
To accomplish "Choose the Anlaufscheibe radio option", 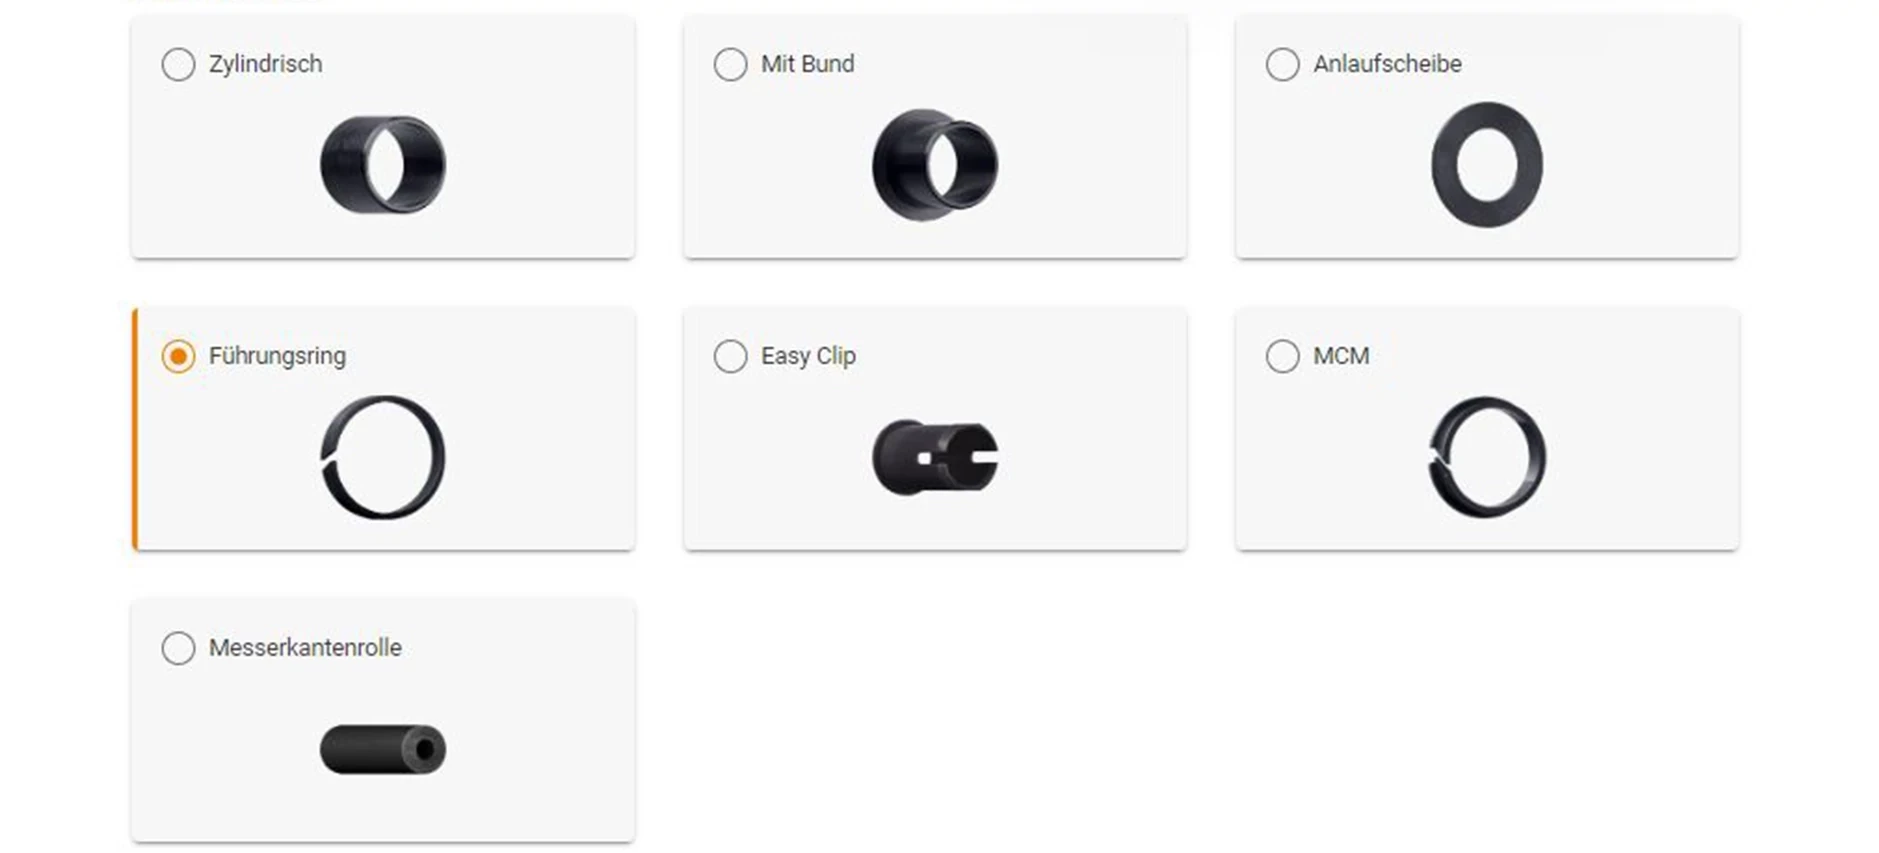I will [x=1282, y=65].
